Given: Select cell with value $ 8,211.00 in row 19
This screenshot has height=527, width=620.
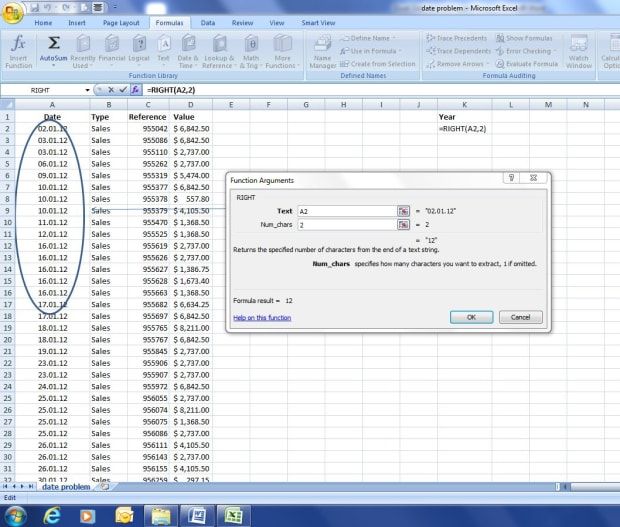Looking at the screenshot, I should pyautogui.click(x=191, y=328).
